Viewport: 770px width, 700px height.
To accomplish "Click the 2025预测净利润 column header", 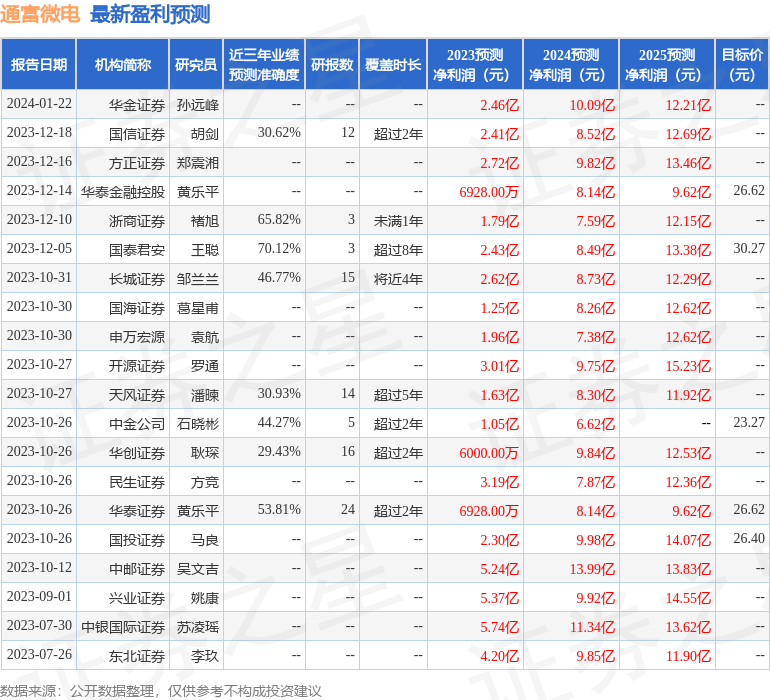I will pos(667,64).
